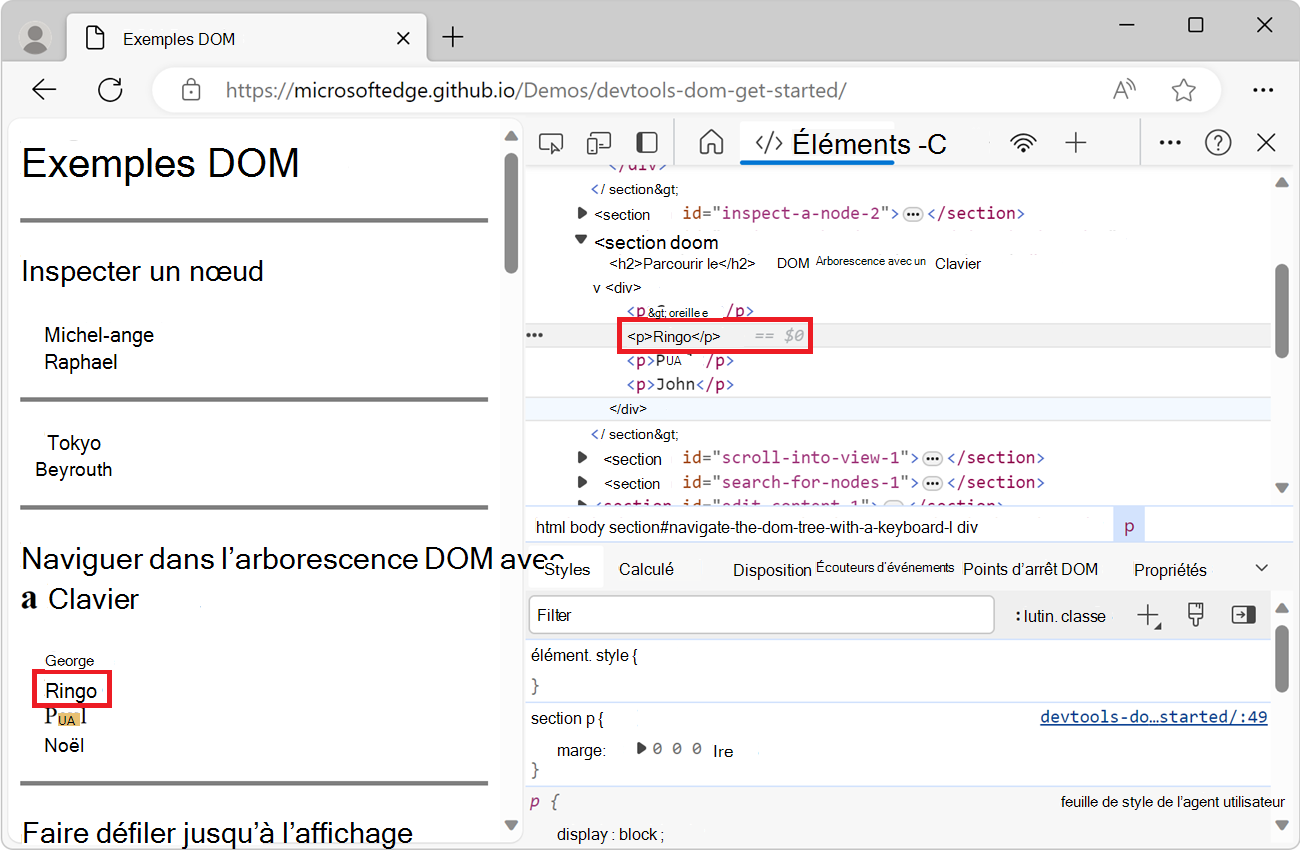Click the Beyrouth text on the page

74,470
